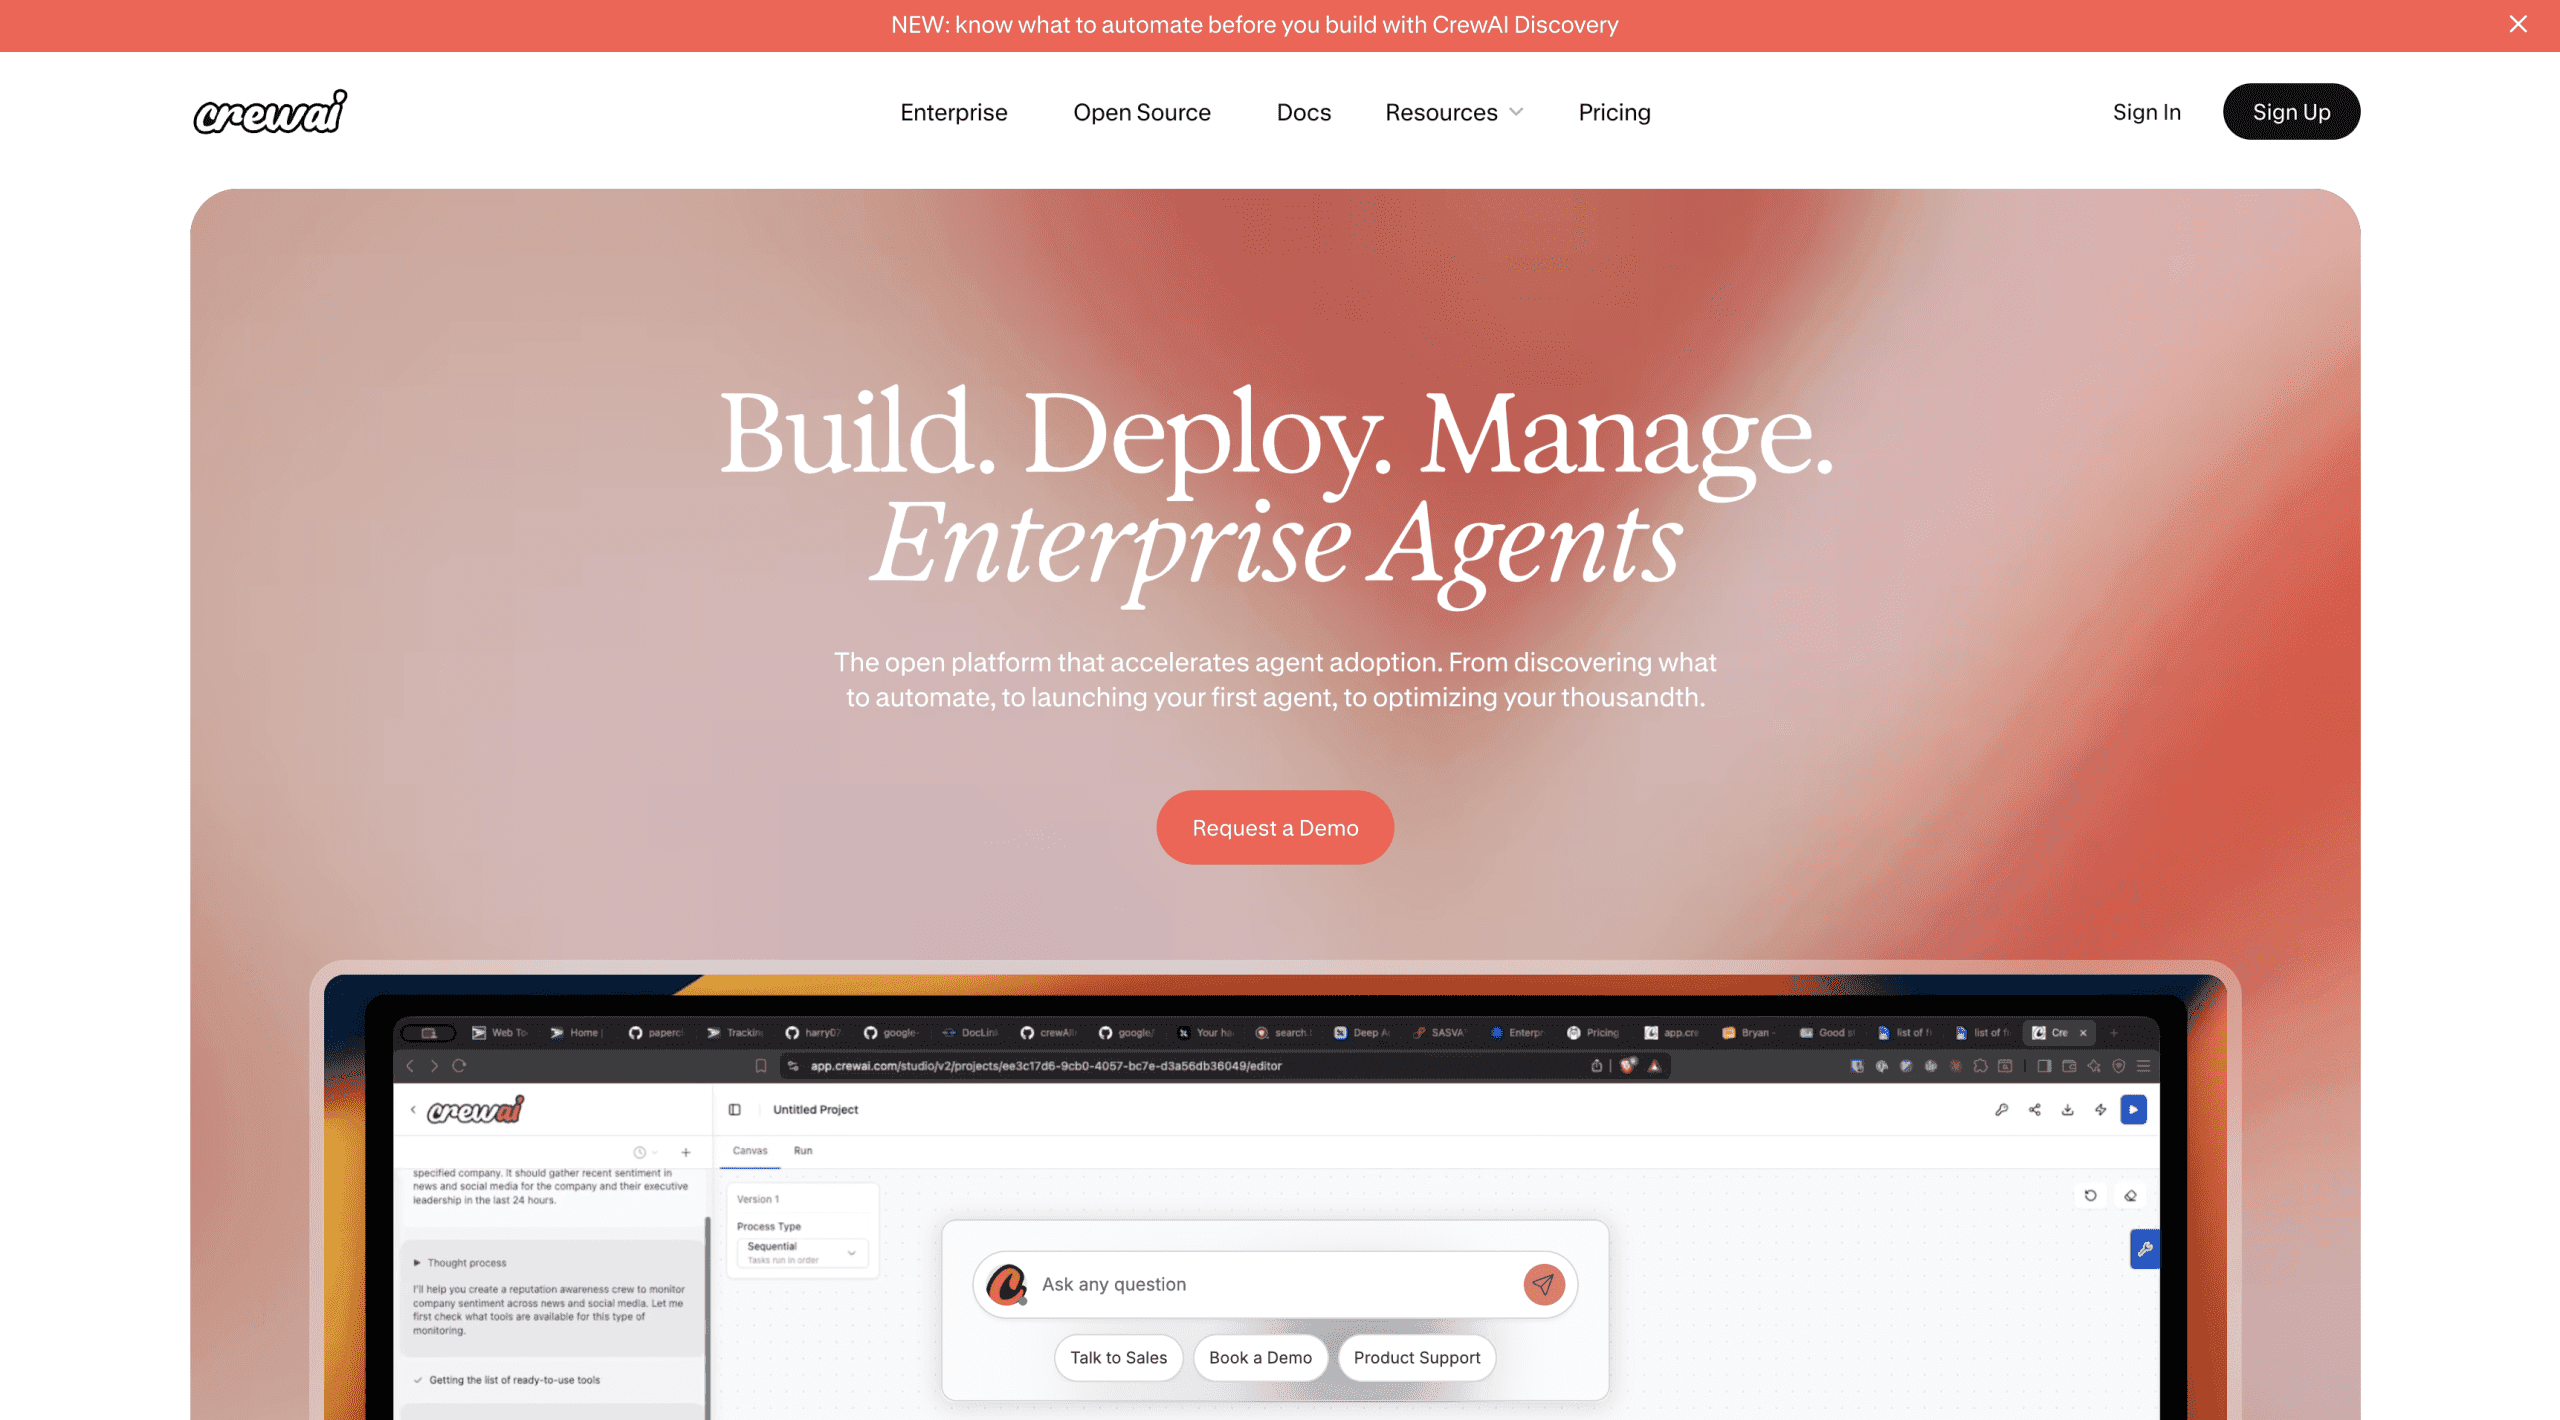Open the CrewAI Discovery announcement link
The width and height of the screenshot is (2560, 1420).
(x=1254, y=25)
